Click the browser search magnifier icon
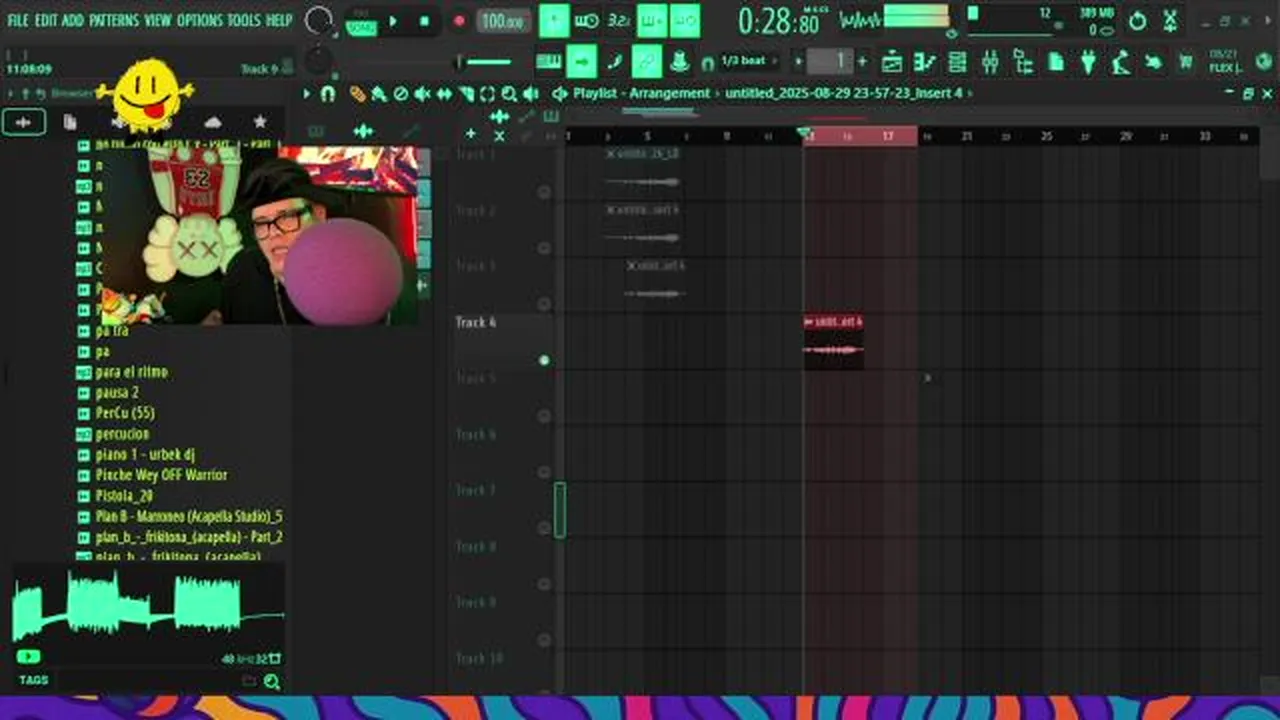Screen dimensions: 1280x720 click(271, 682)
